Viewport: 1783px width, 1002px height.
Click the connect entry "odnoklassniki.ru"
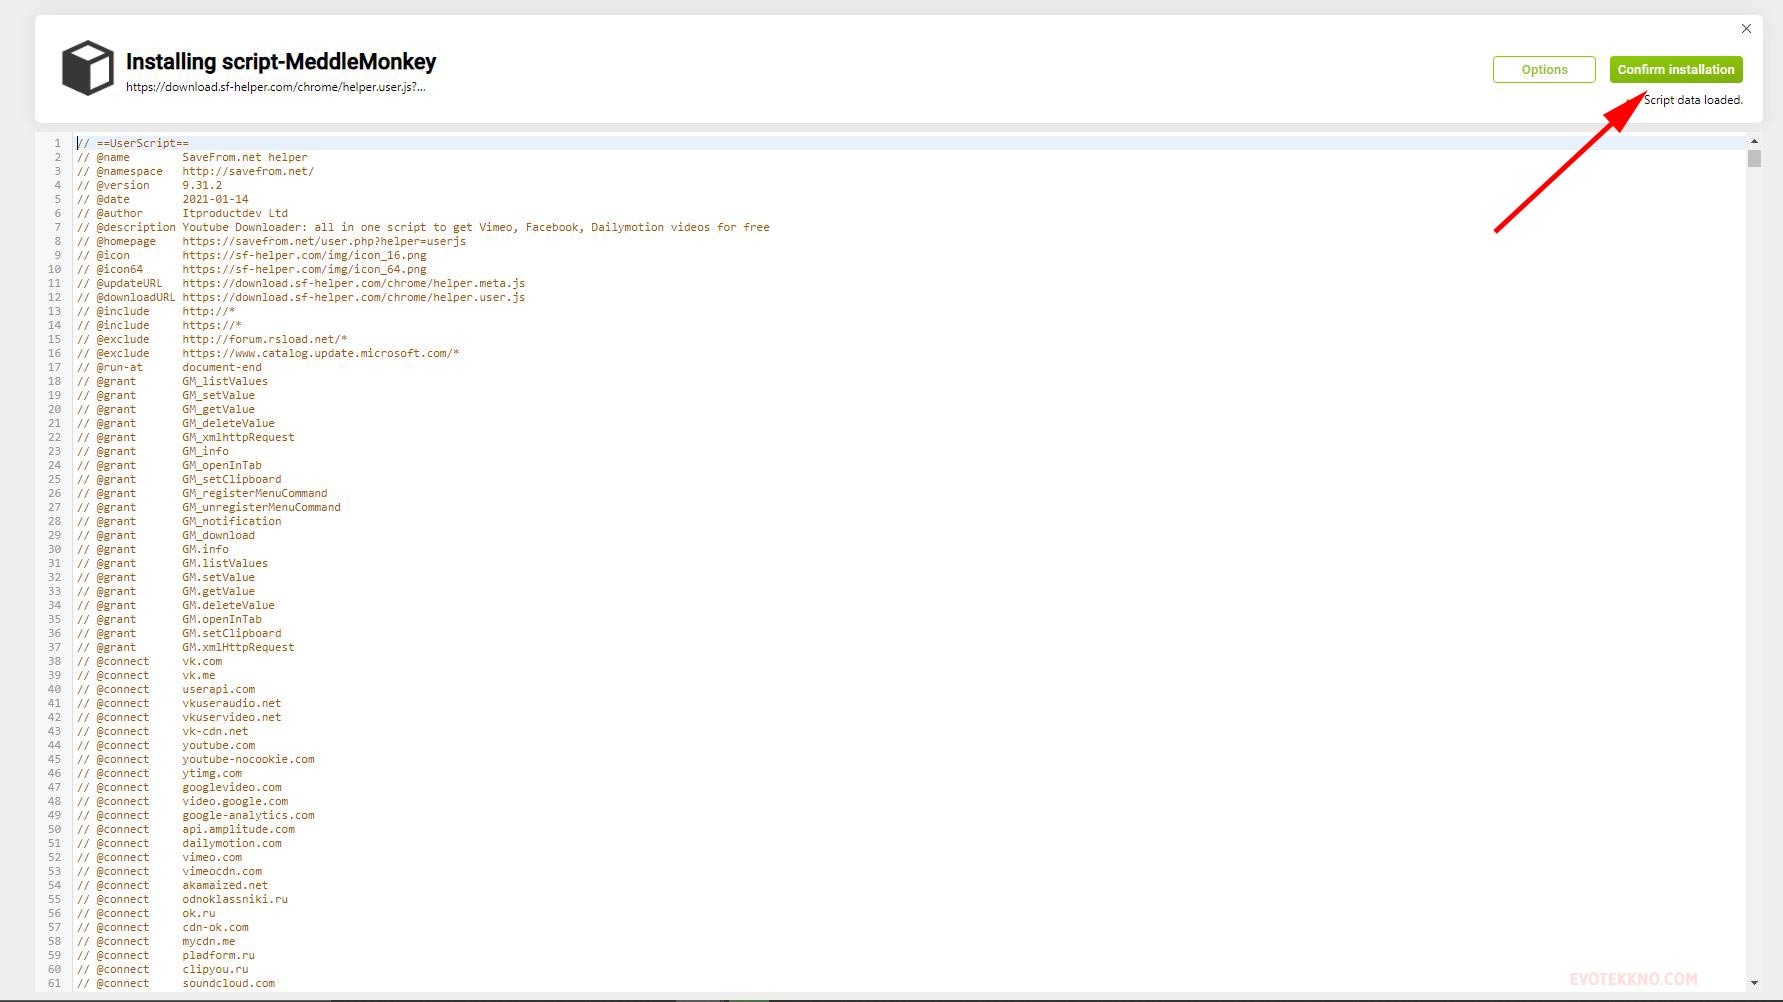235,899
